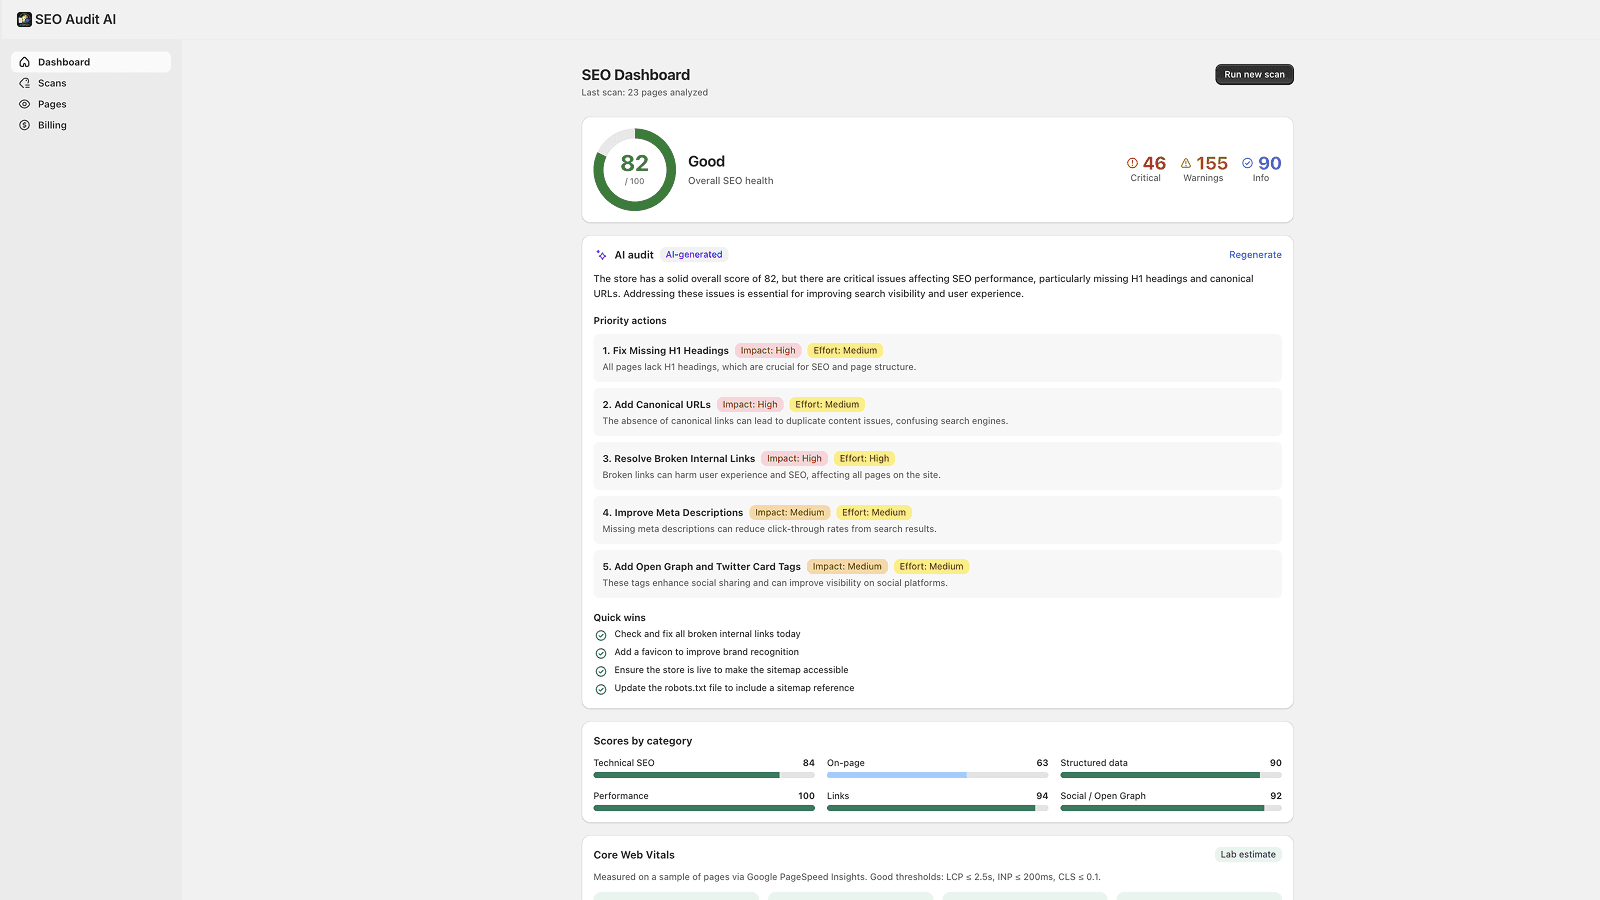Viewport: 1600px width, 900px height.
Task: Click 'Impact: High' tag on Missing H1 Headings
Action: [x=768, y=351]
